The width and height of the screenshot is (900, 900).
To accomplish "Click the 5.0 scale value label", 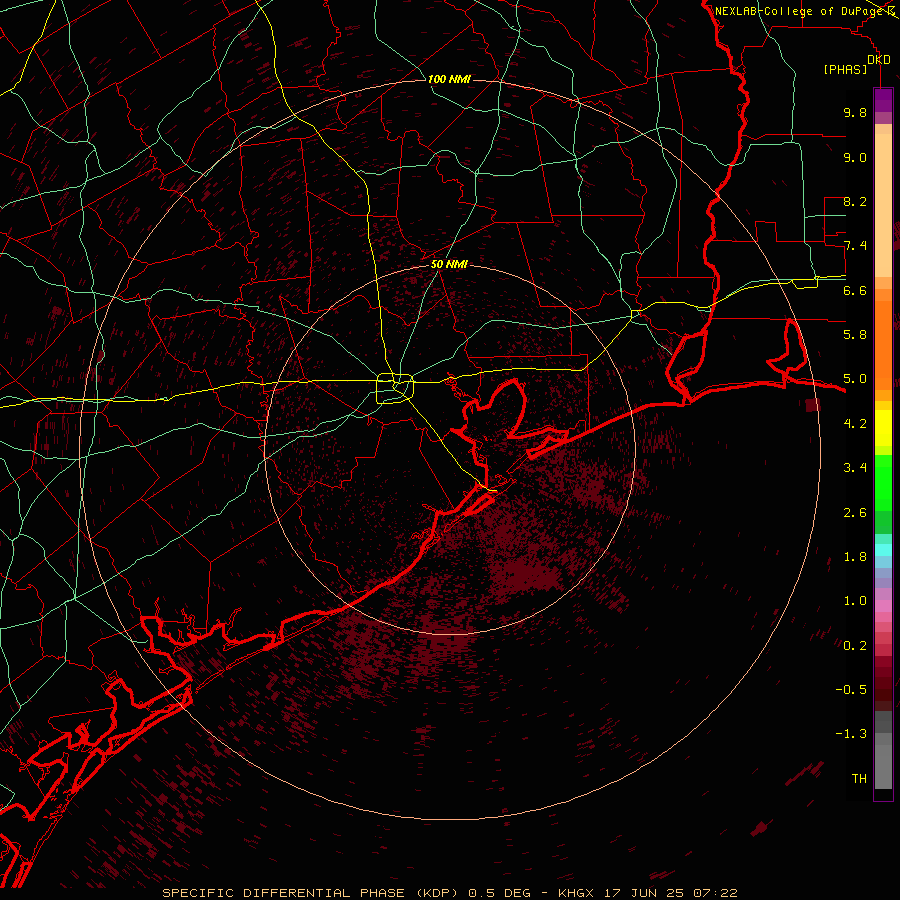I will click(x=855, y=379).
